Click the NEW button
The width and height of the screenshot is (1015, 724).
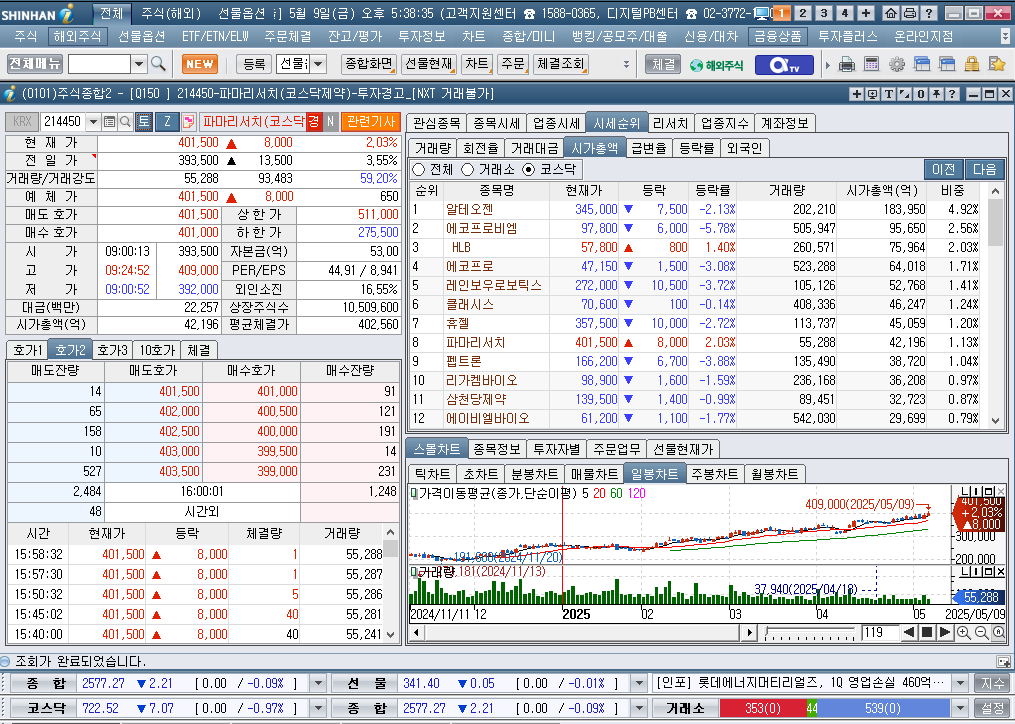click(x=200, y=63)
